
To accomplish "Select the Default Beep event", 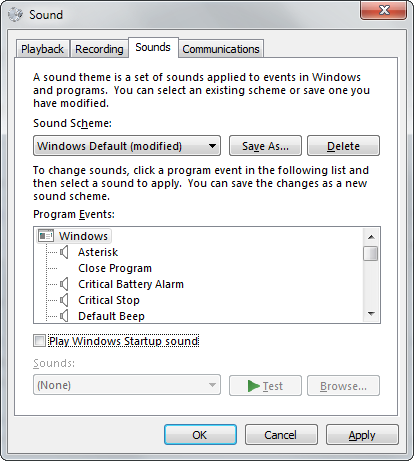I will click(111, 316).
